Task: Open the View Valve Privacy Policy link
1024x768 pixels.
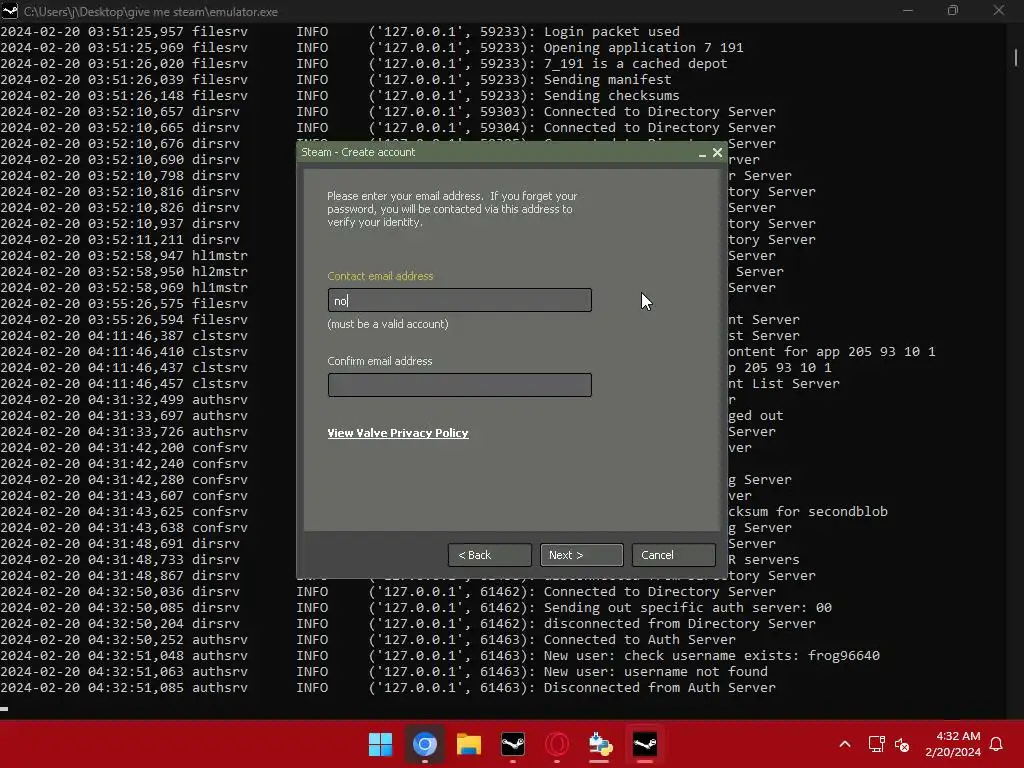Action: (x=398, y=433)
